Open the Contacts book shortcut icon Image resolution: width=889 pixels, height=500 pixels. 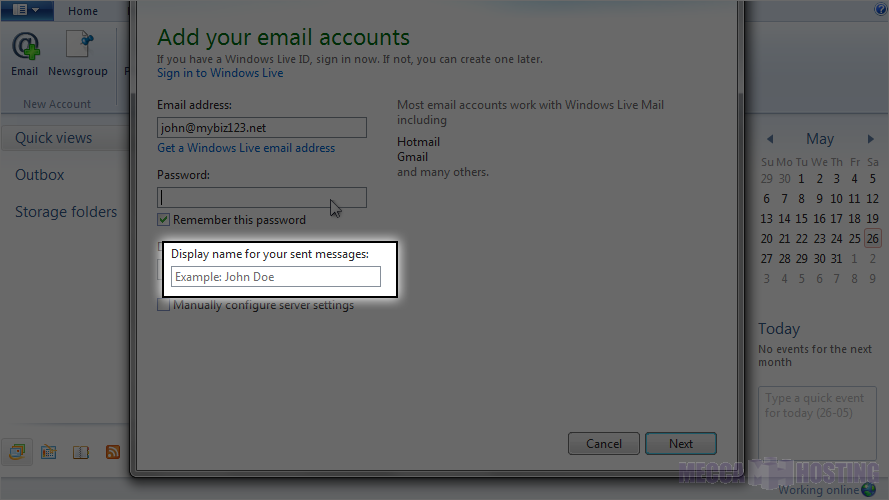[81, 452]
